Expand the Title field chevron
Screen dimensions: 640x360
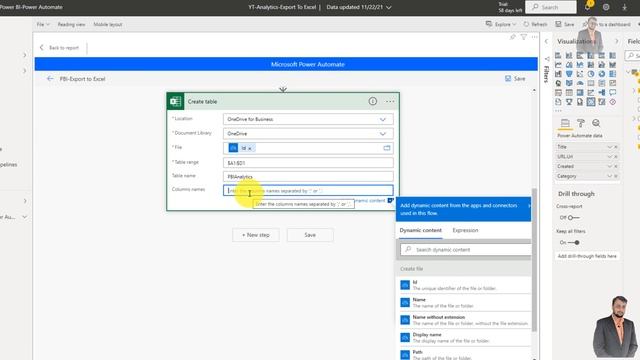coord(609,147)
